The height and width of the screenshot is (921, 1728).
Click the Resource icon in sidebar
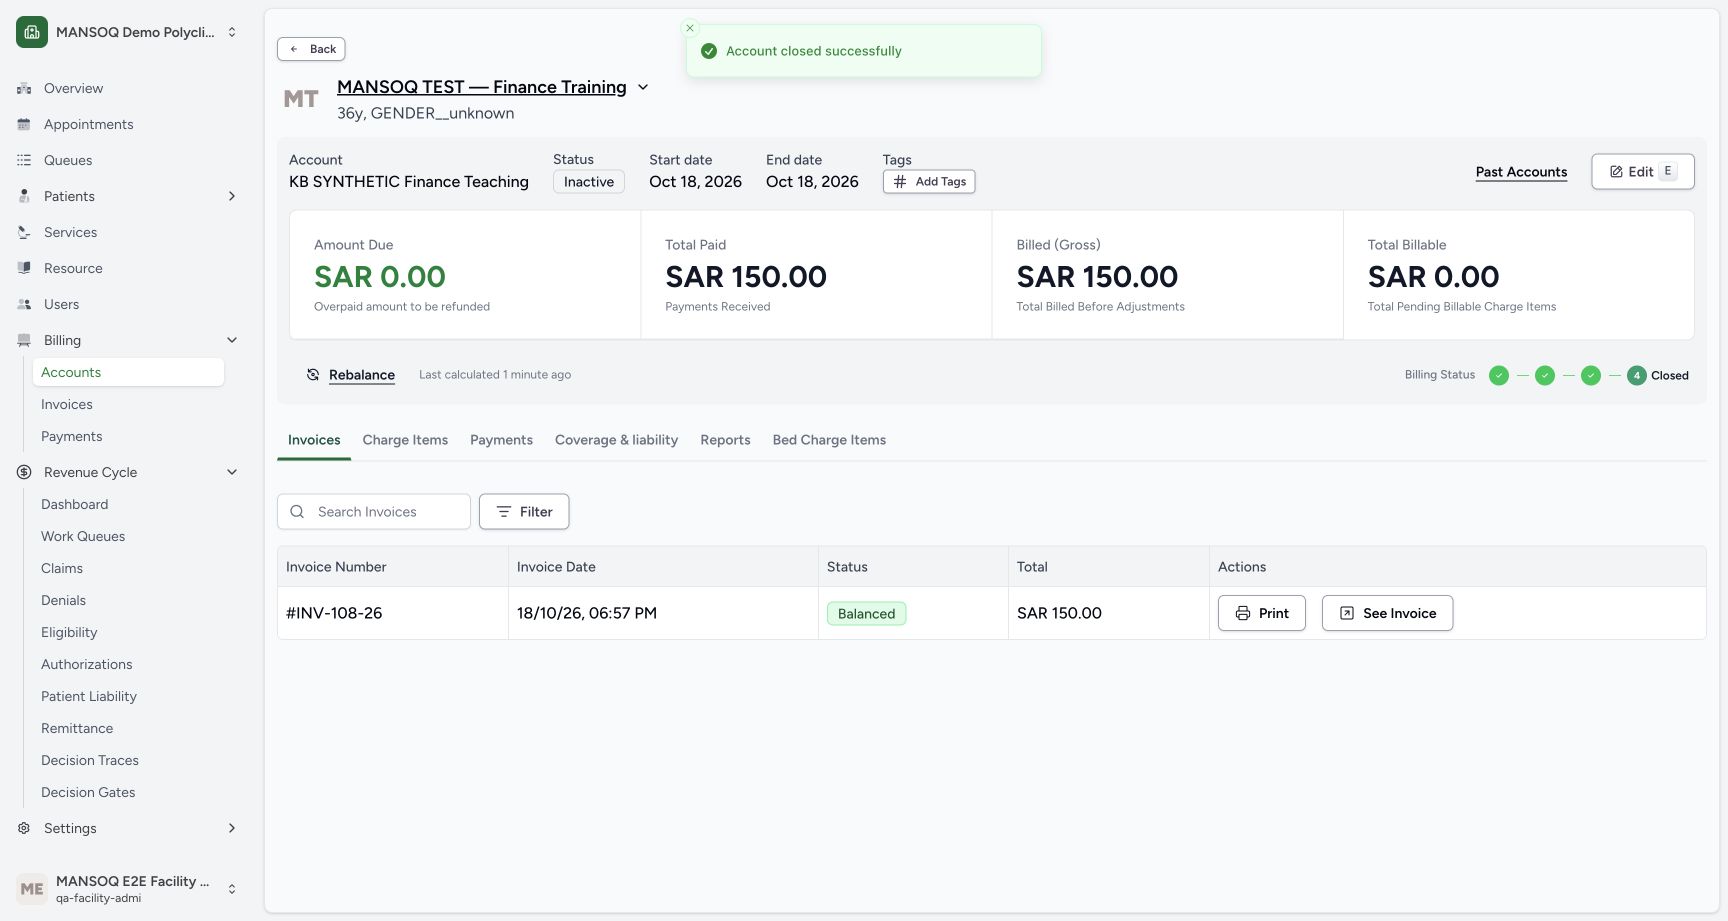pos(24,269)
